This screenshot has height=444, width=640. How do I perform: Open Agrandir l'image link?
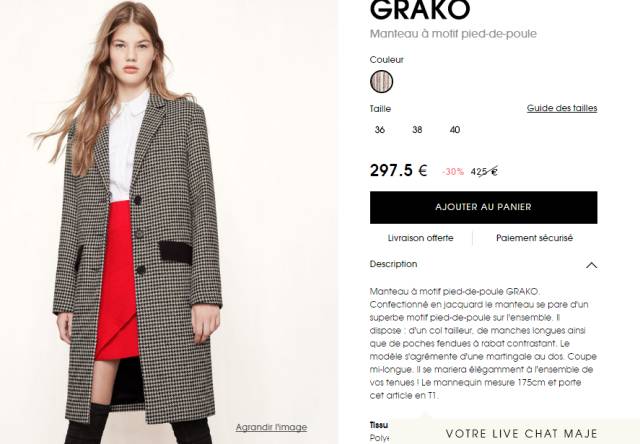click(271, 427)
